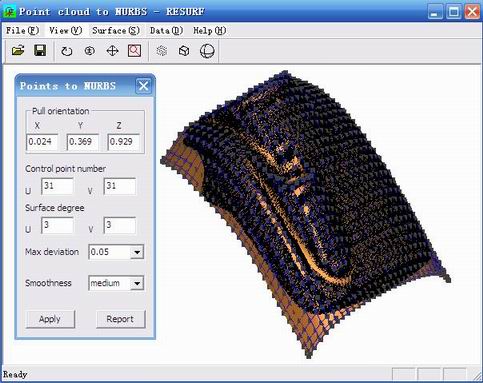Click the Pull orientation Z field
Viewport: 483px width, 383px height.
pyautogui.click(x=123, y=142)
